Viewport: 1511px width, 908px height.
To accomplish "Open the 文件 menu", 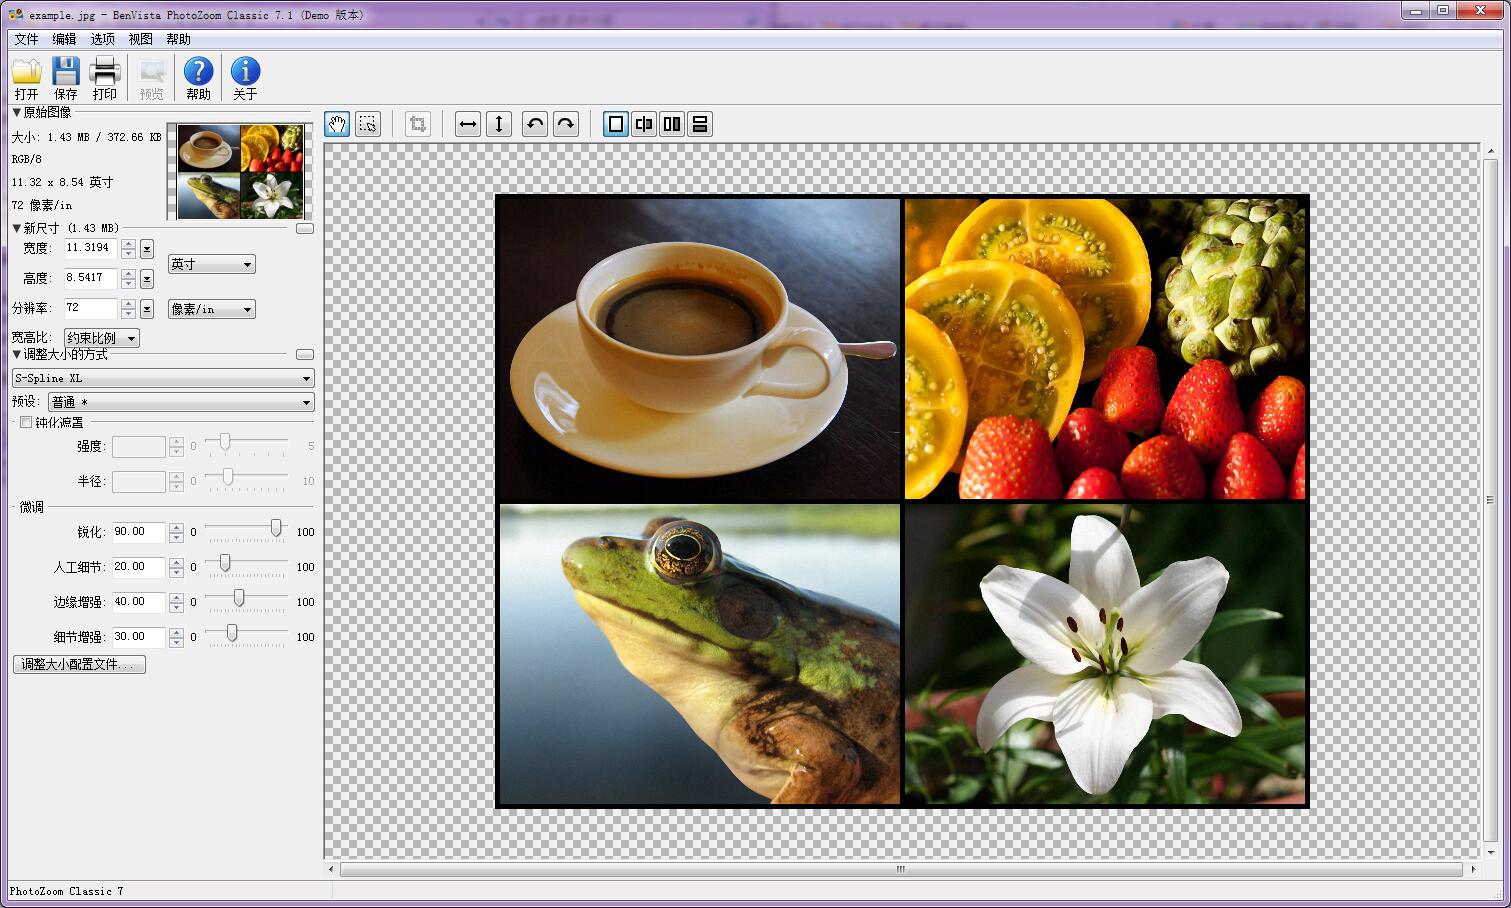I will click(26, 39).
